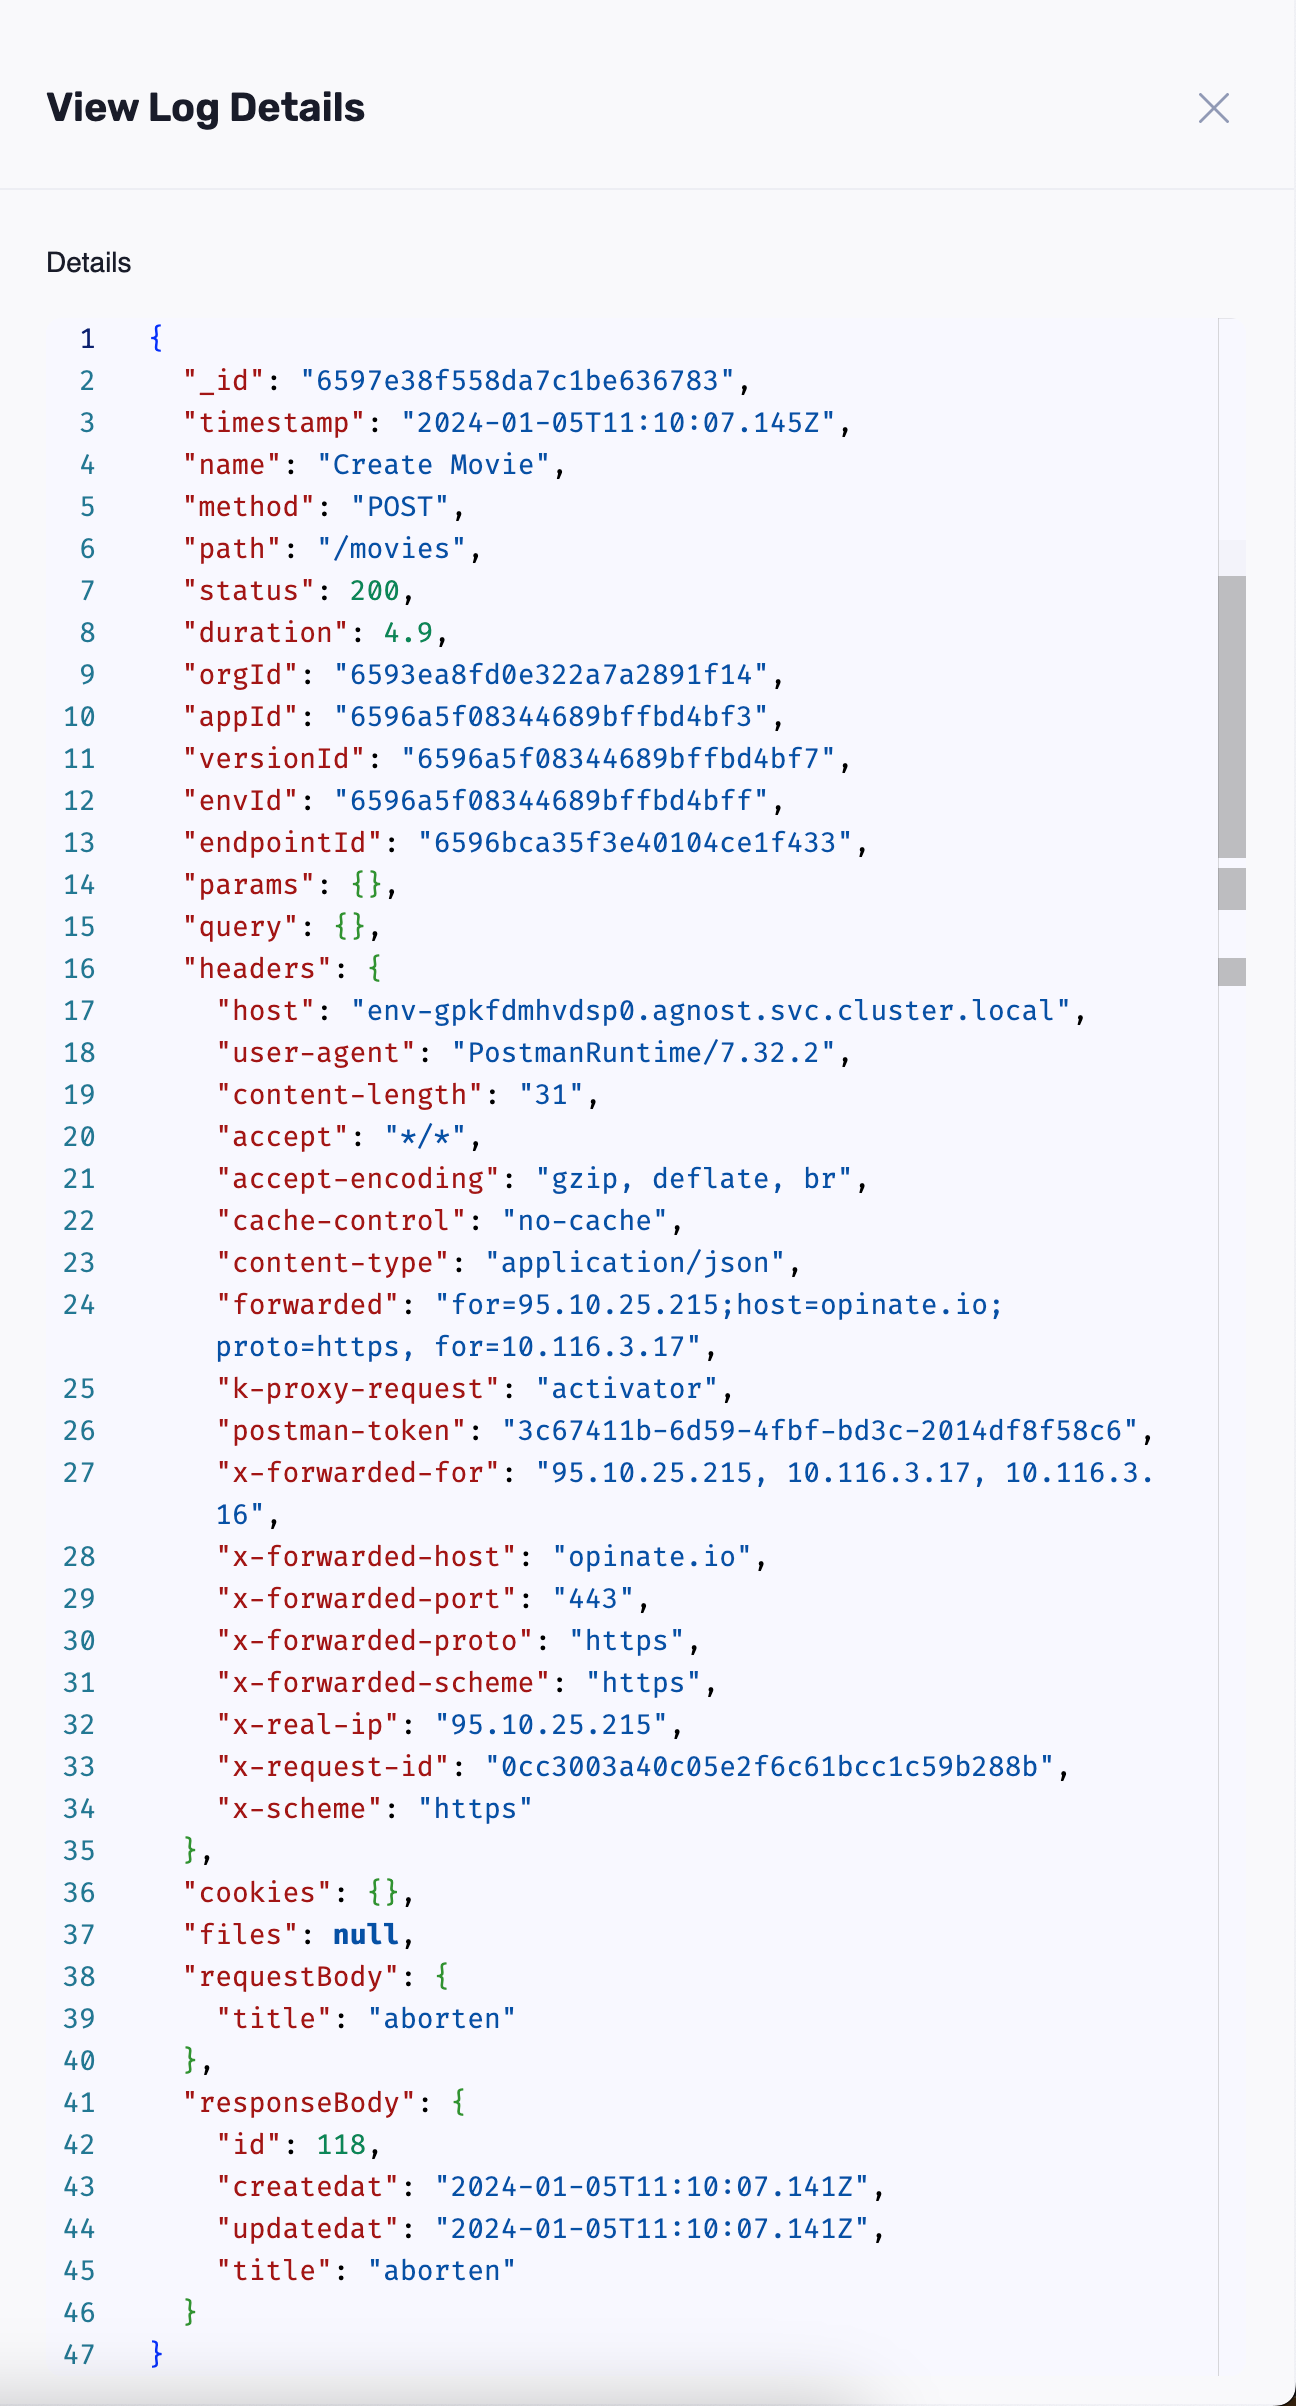This screenshot has height=2406, width=1296.
Task: Click the closing brace on line 47
Action: 156,2354
